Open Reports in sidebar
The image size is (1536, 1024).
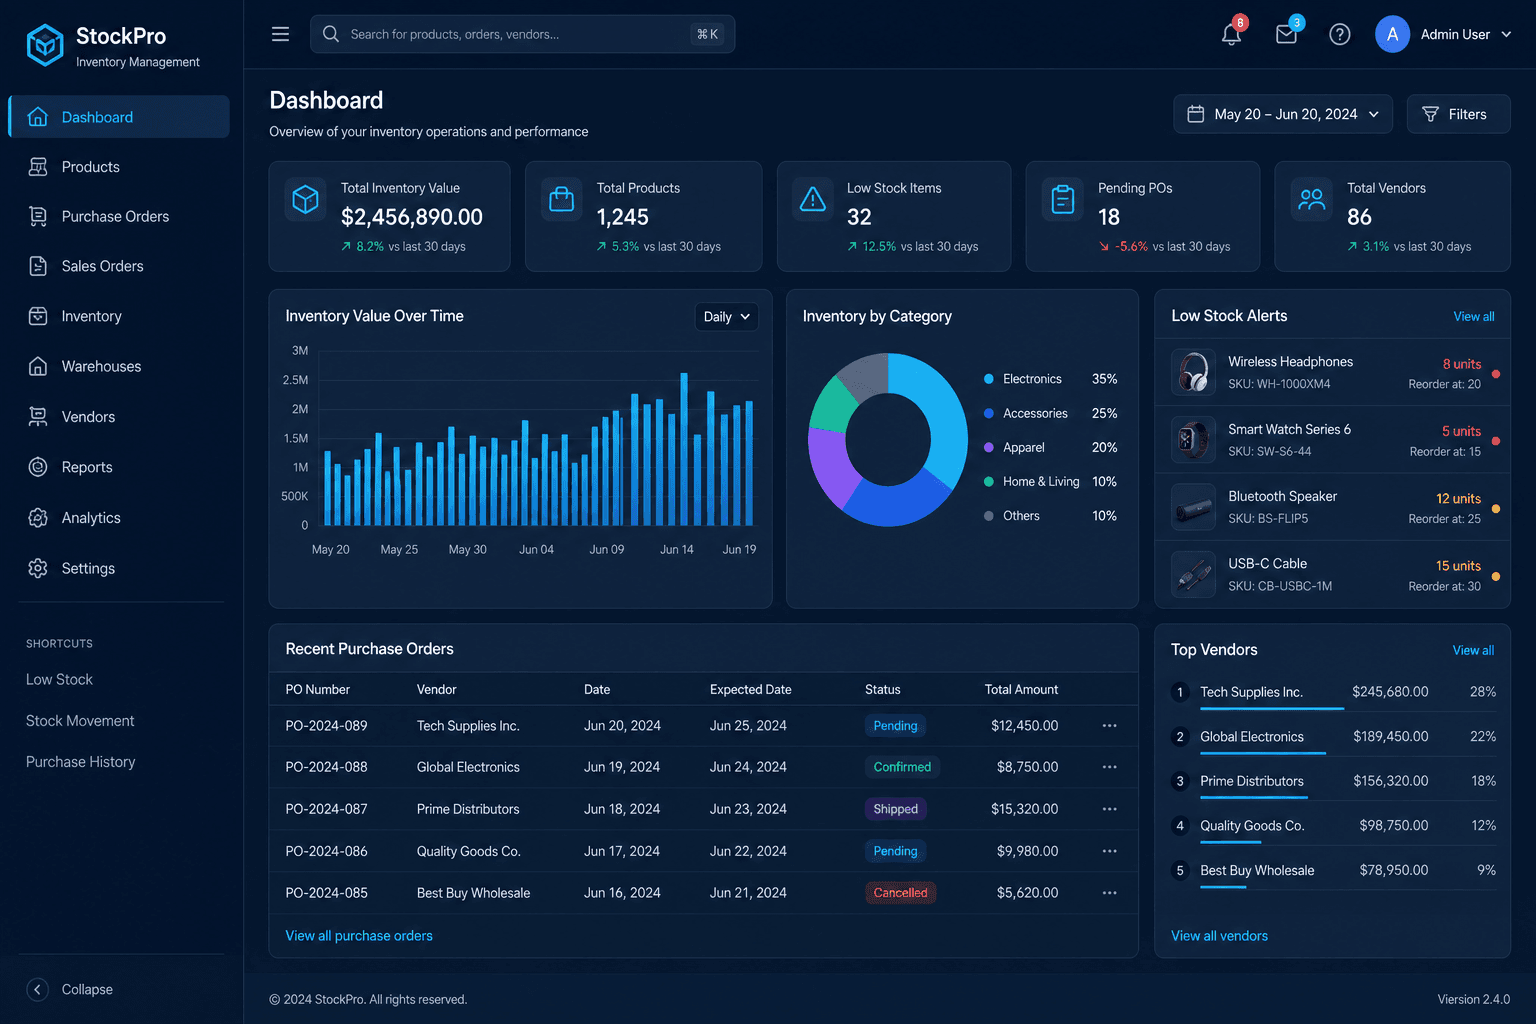coord(119,467)
